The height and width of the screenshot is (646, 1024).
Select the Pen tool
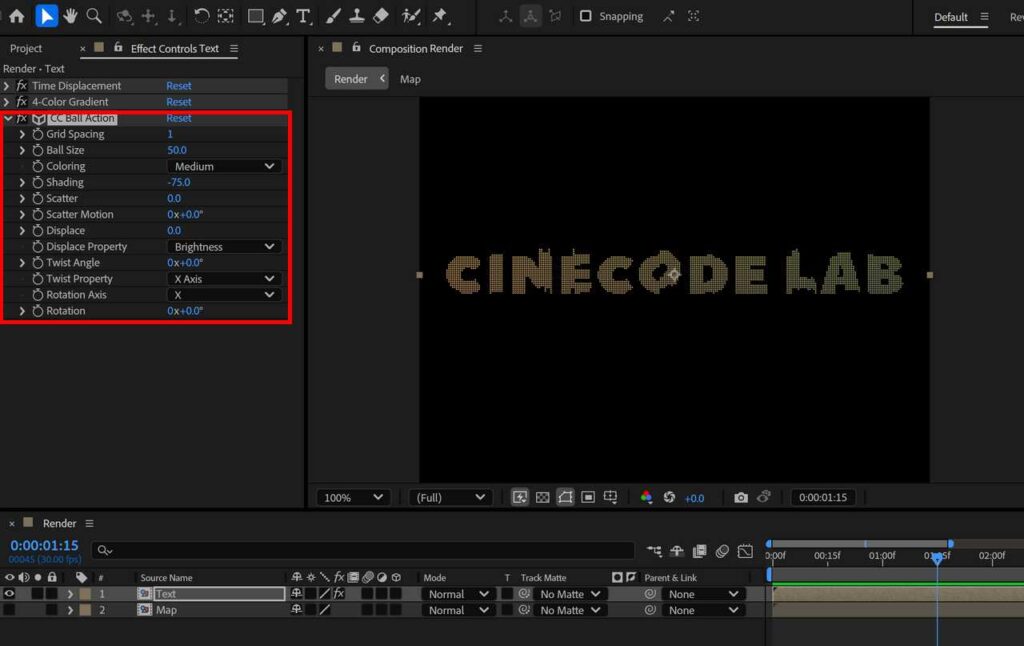pos(280,16)
